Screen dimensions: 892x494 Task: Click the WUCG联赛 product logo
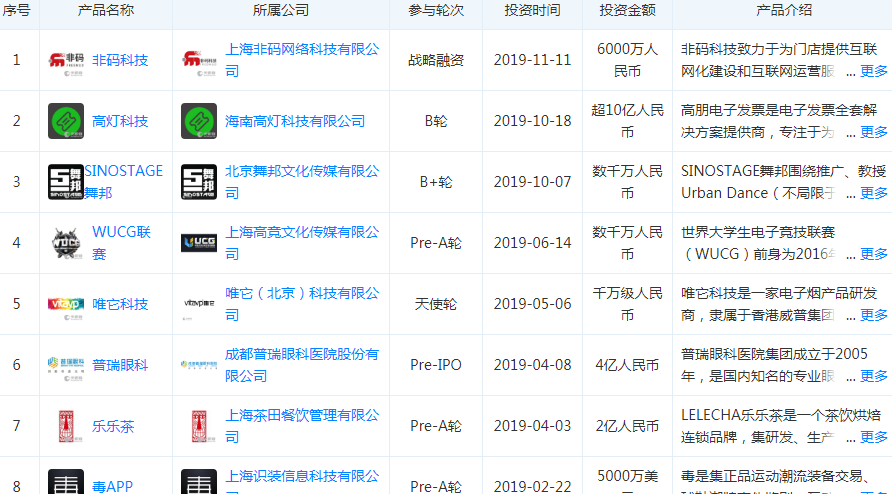point(66,243)
